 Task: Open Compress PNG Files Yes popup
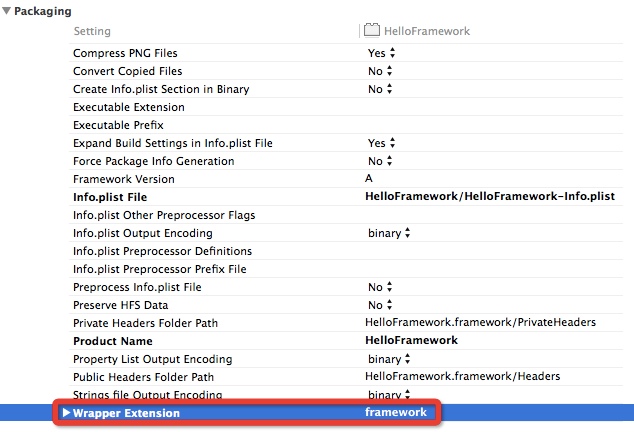coord(381,53)
